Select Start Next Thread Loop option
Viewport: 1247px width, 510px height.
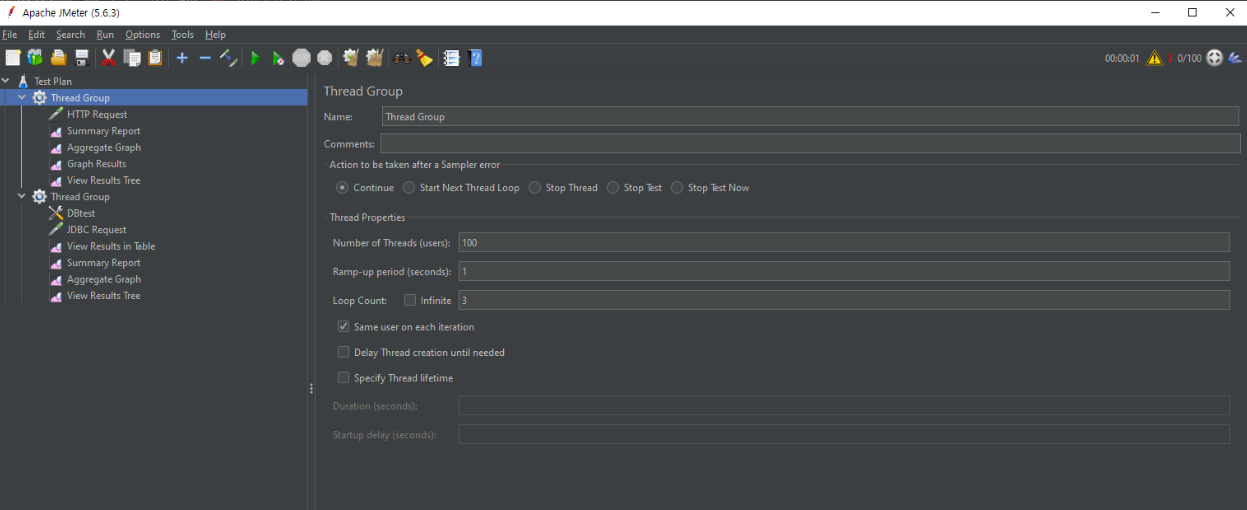click(x=409, y=187)
